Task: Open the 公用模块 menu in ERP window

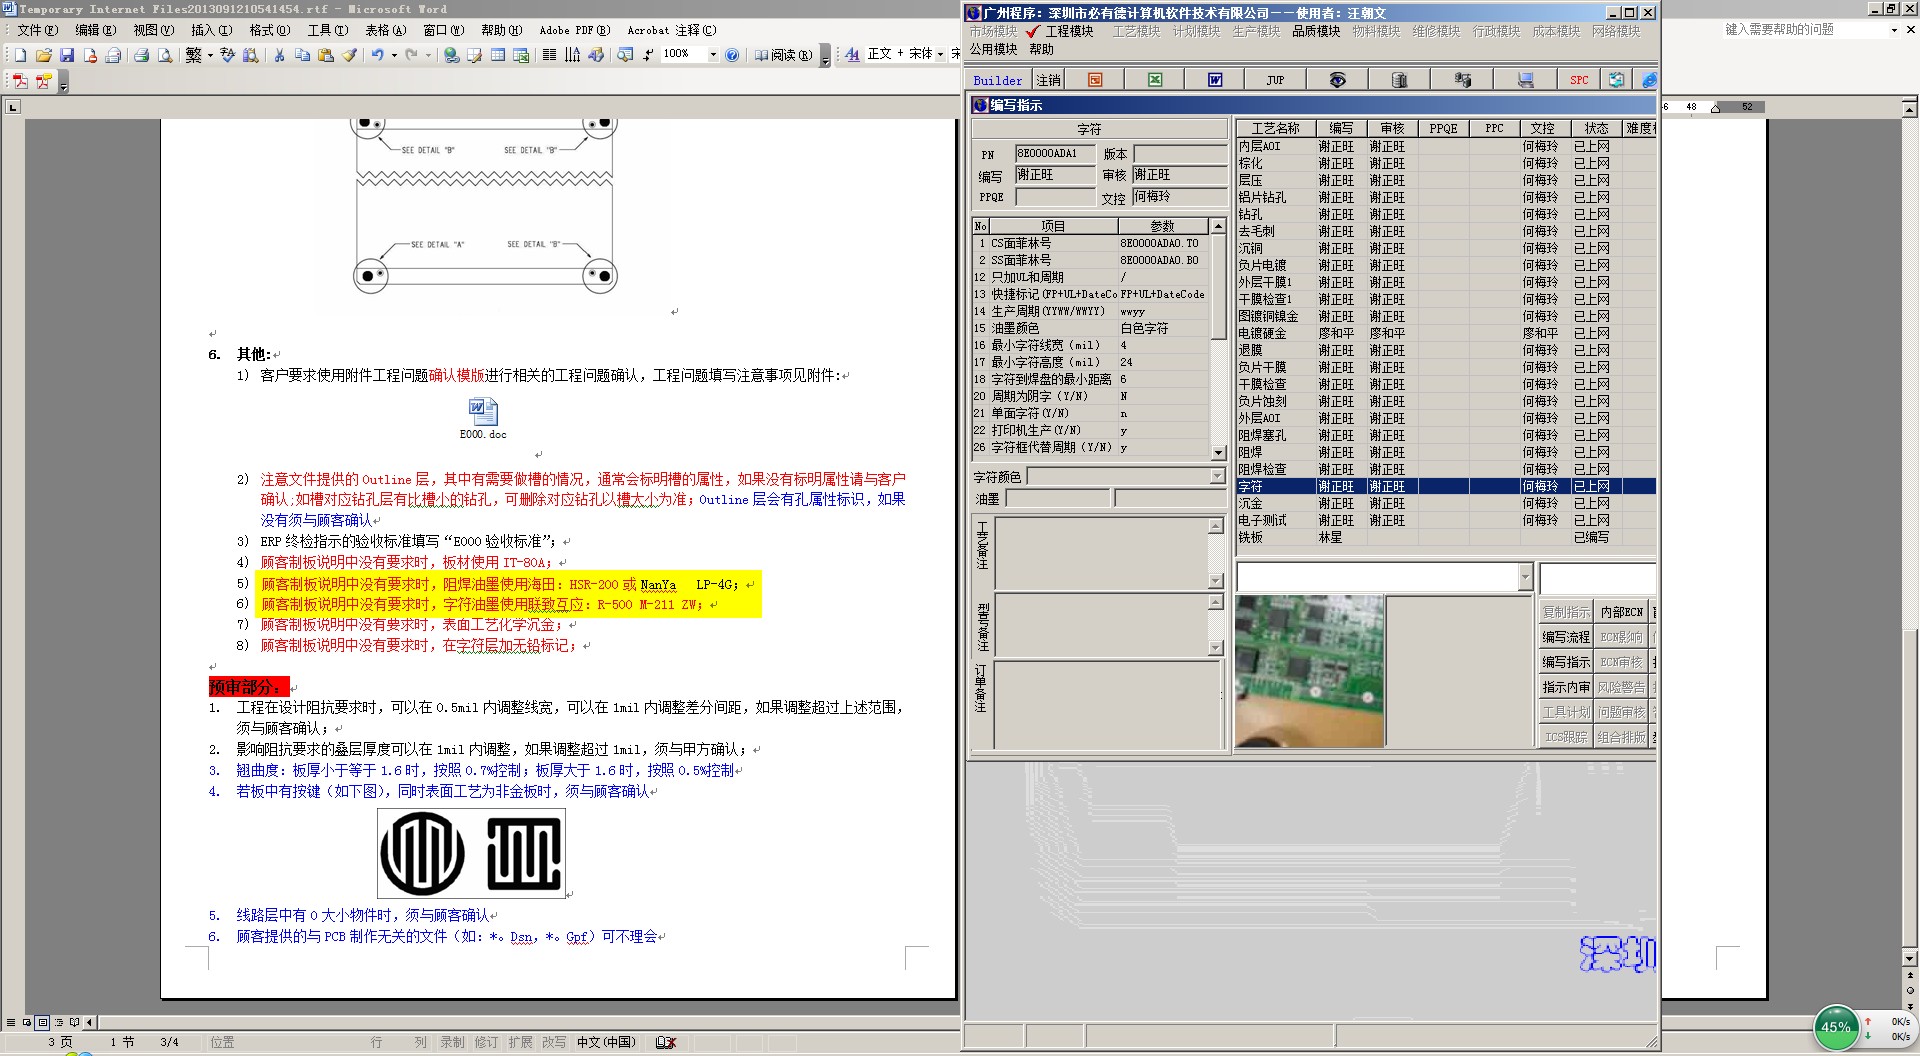Action: tap(993, 49)
